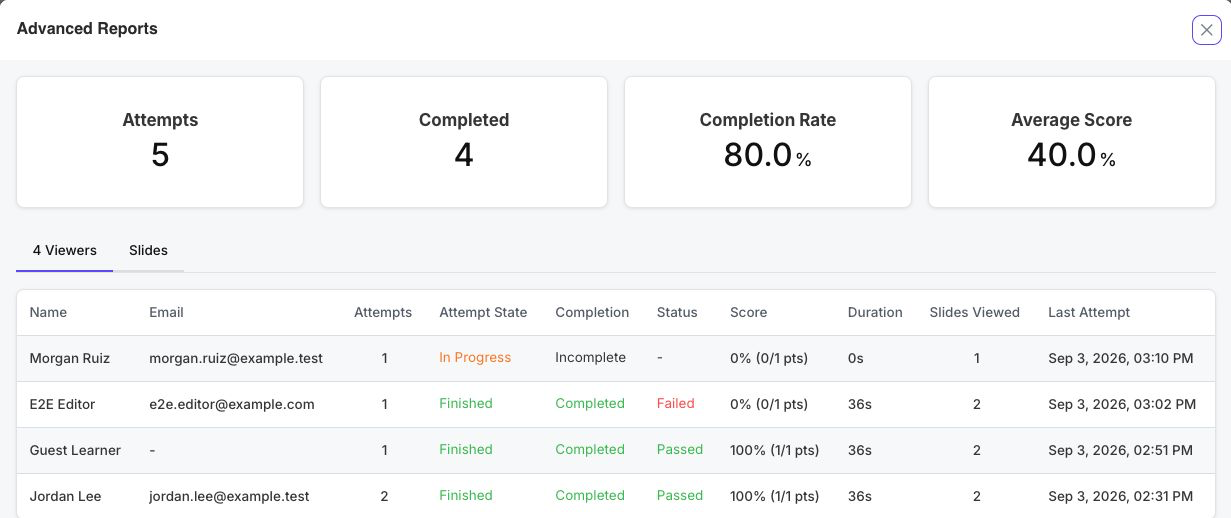1231x518 pixels.
Task: Click Completed value in Jordan Lee row
Action: [x=590, y=495]
